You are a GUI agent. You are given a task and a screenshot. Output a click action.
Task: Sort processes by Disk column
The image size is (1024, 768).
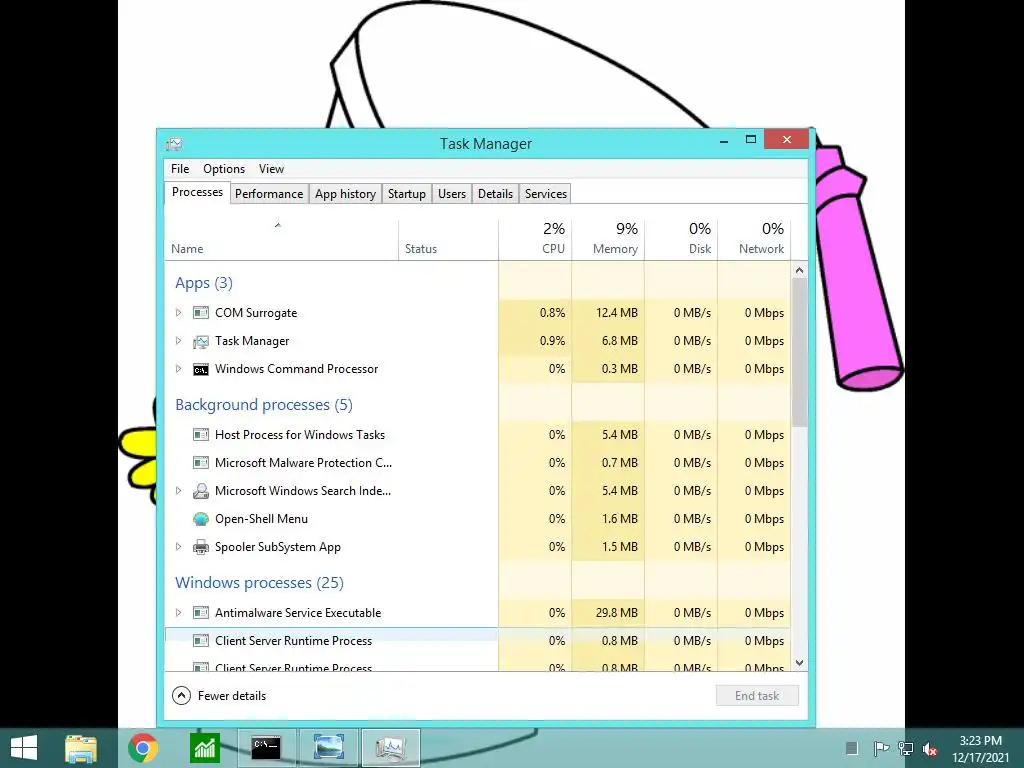pos(681,240)
